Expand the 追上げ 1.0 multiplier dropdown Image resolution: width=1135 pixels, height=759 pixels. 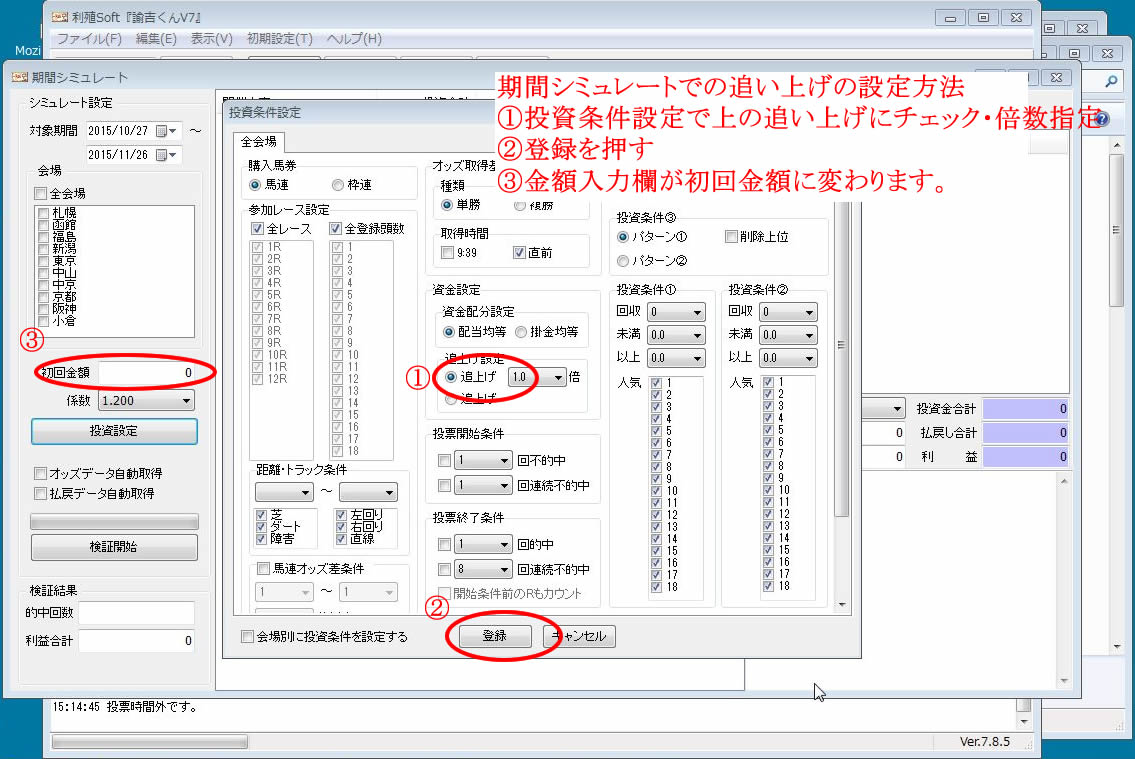coord(558,377)
